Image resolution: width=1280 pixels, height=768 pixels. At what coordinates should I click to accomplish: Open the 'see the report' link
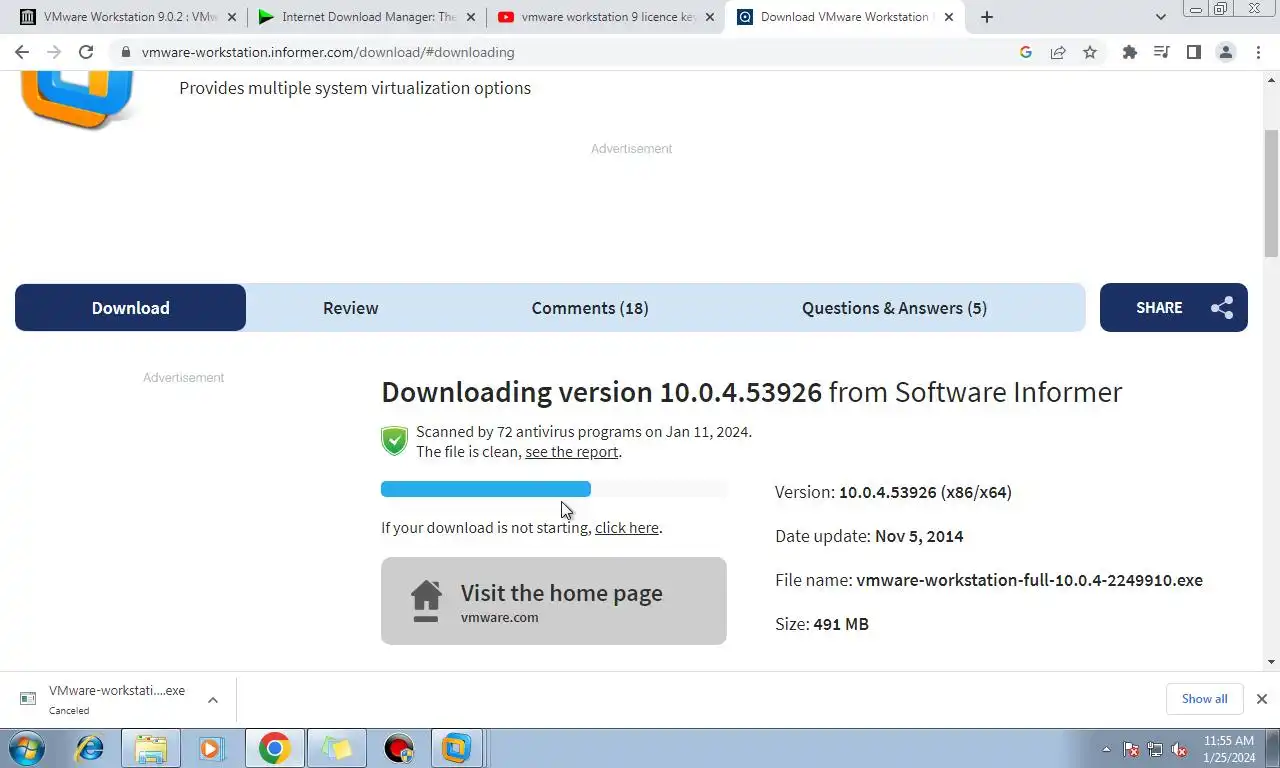(x=572, y=452)
